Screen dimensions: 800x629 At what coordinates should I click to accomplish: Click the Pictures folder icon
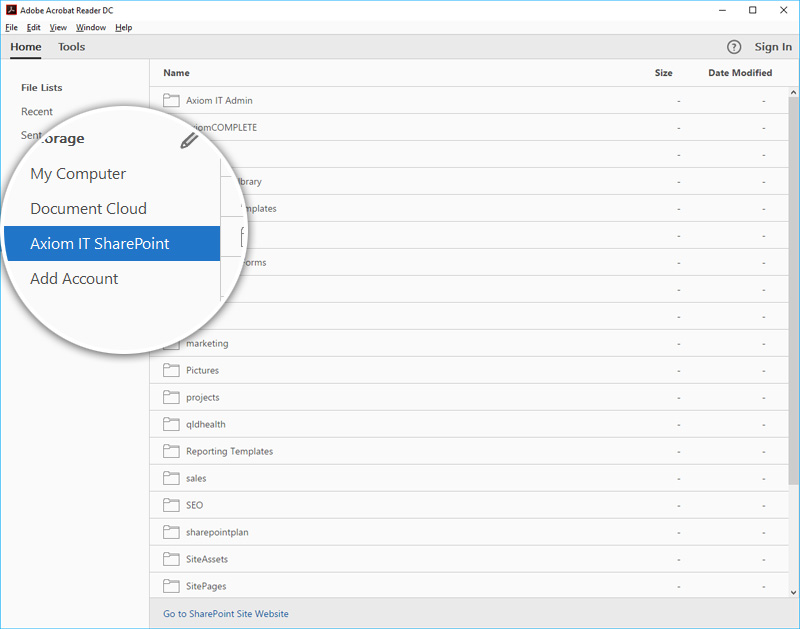171,370
